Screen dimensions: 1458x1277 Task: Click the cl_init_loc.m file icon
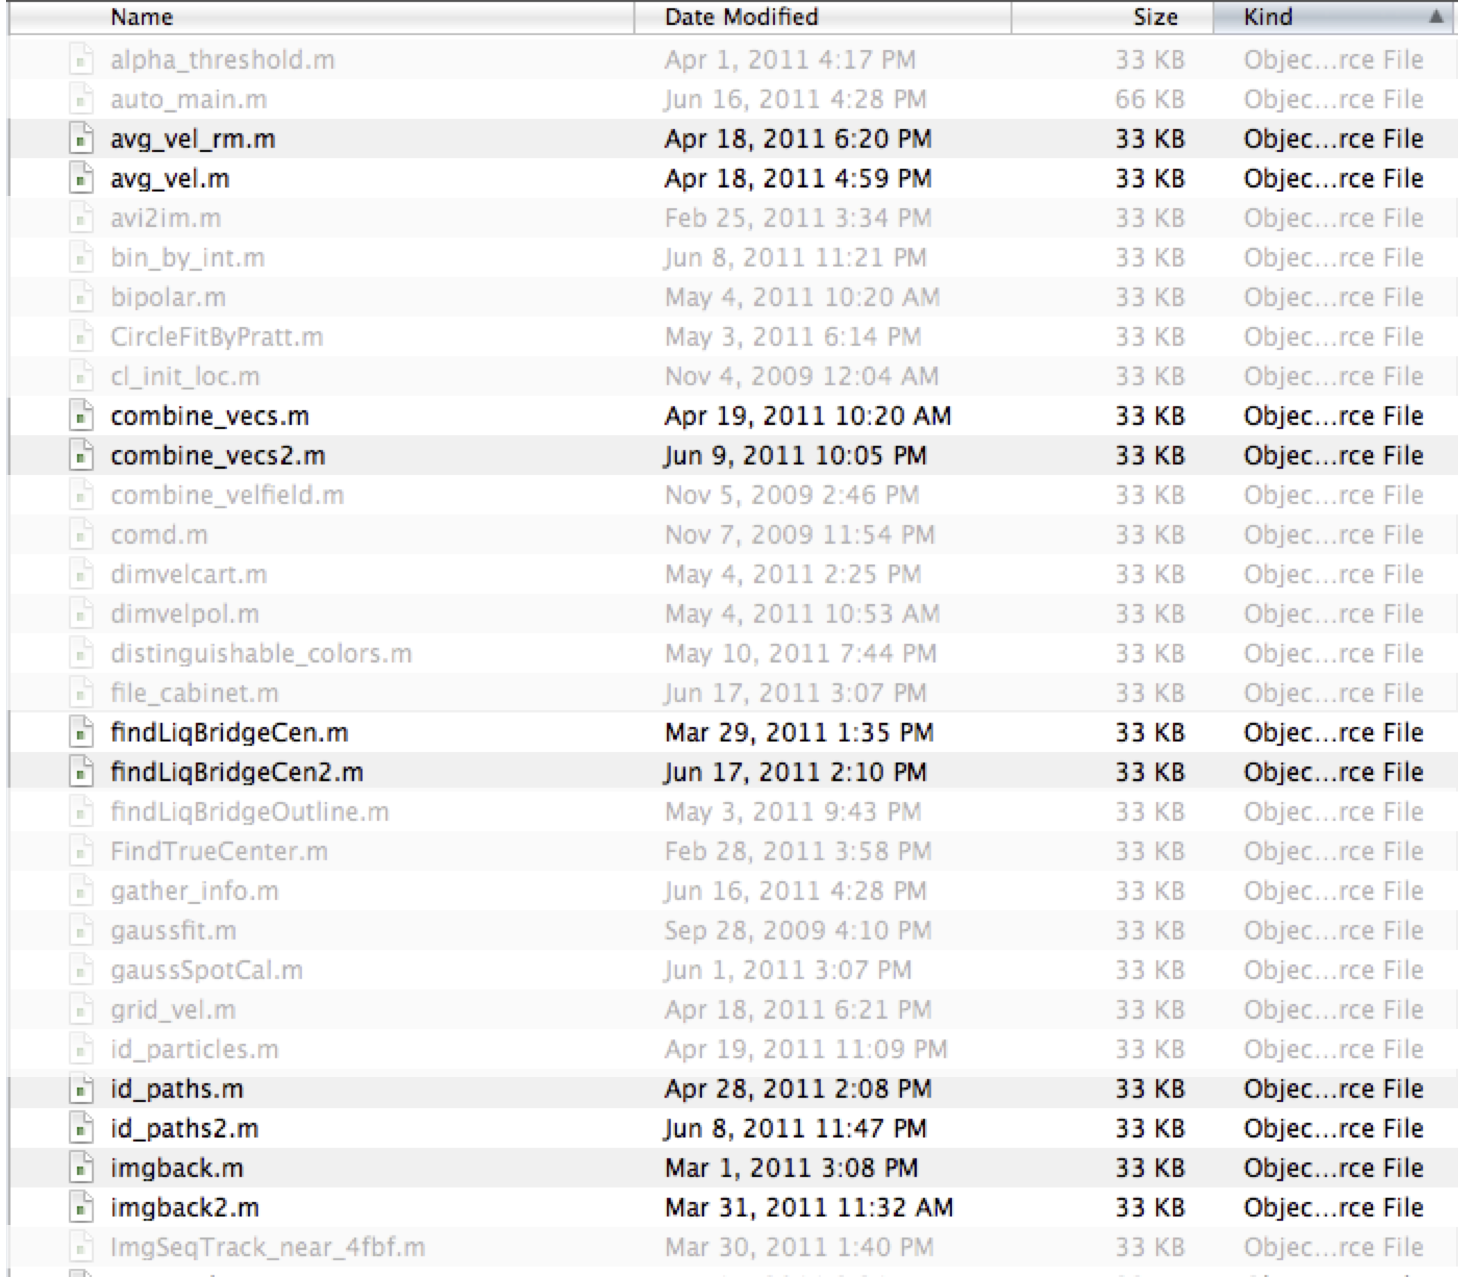(x=81, y=377)
